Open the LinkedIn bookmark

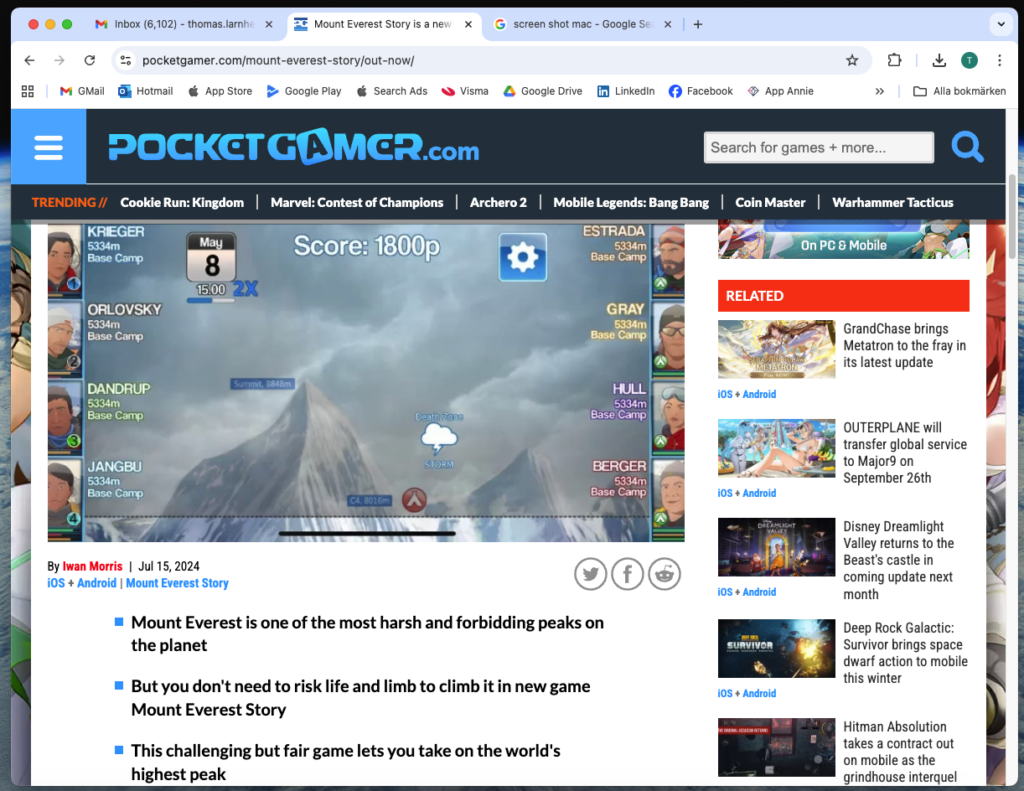(626, 91)
